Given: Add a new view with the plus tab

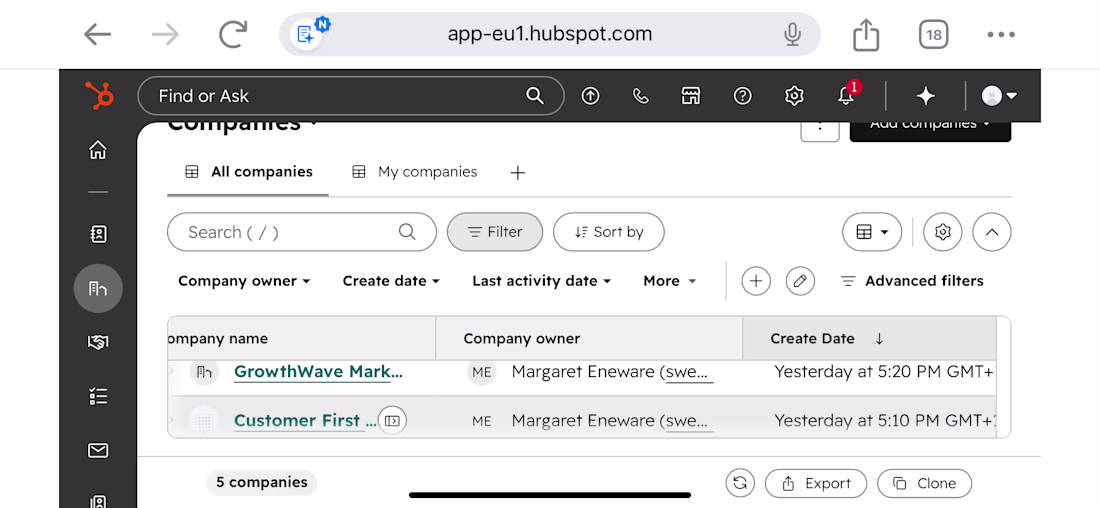Looking at the screenshot, I should (518, 173).
